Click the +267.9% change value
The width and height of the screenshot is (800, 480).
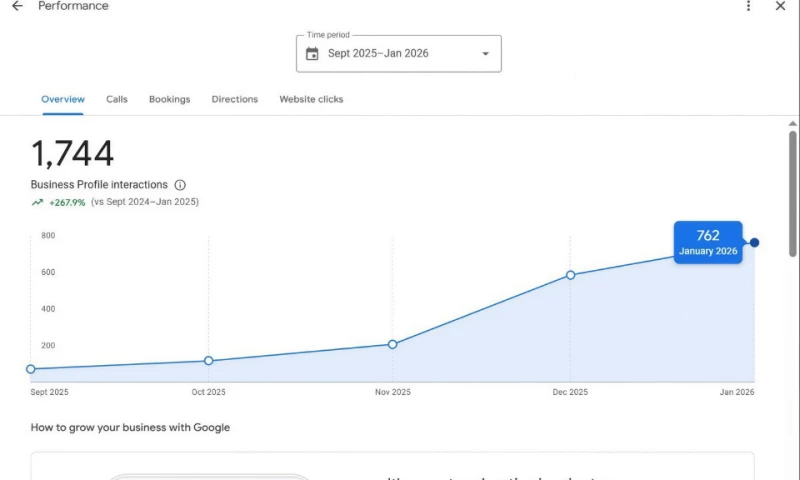[x=67, y=203]
